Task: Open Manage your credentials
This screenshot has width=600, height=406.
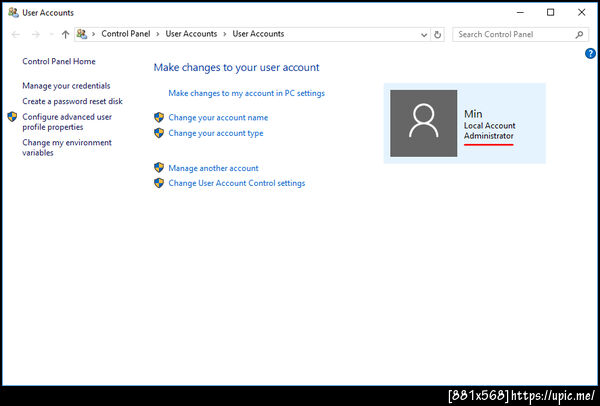Action: click(66, 86)
